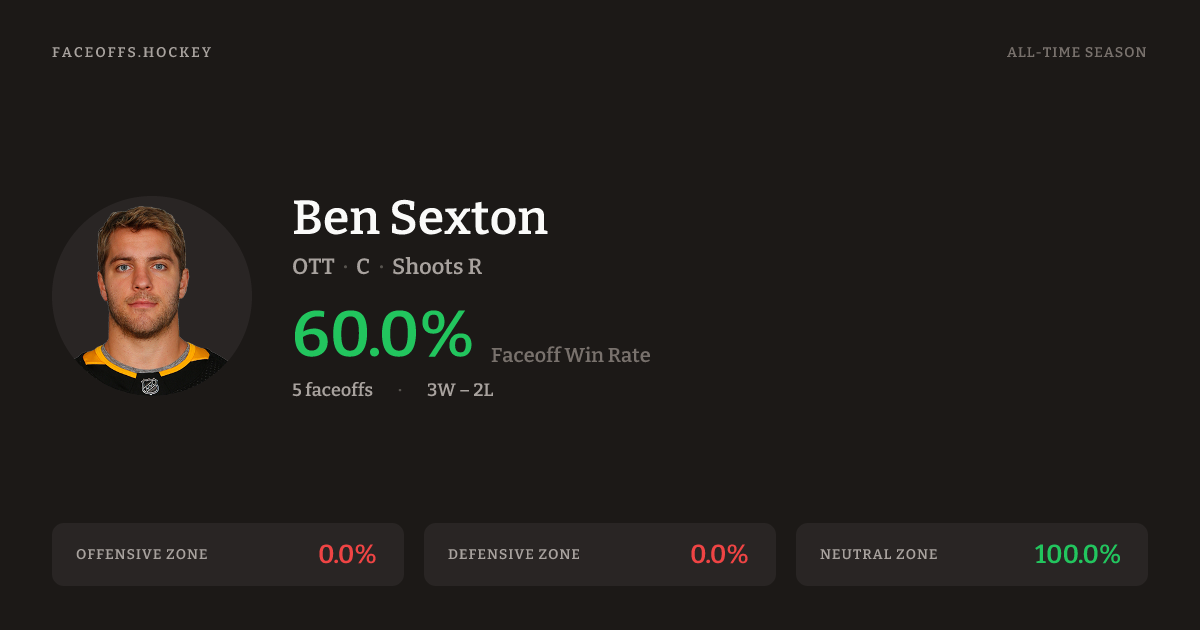Screen dimensions: 1200x630
Task: Click the Ben Sexton player name
Action: pos(420,218)
